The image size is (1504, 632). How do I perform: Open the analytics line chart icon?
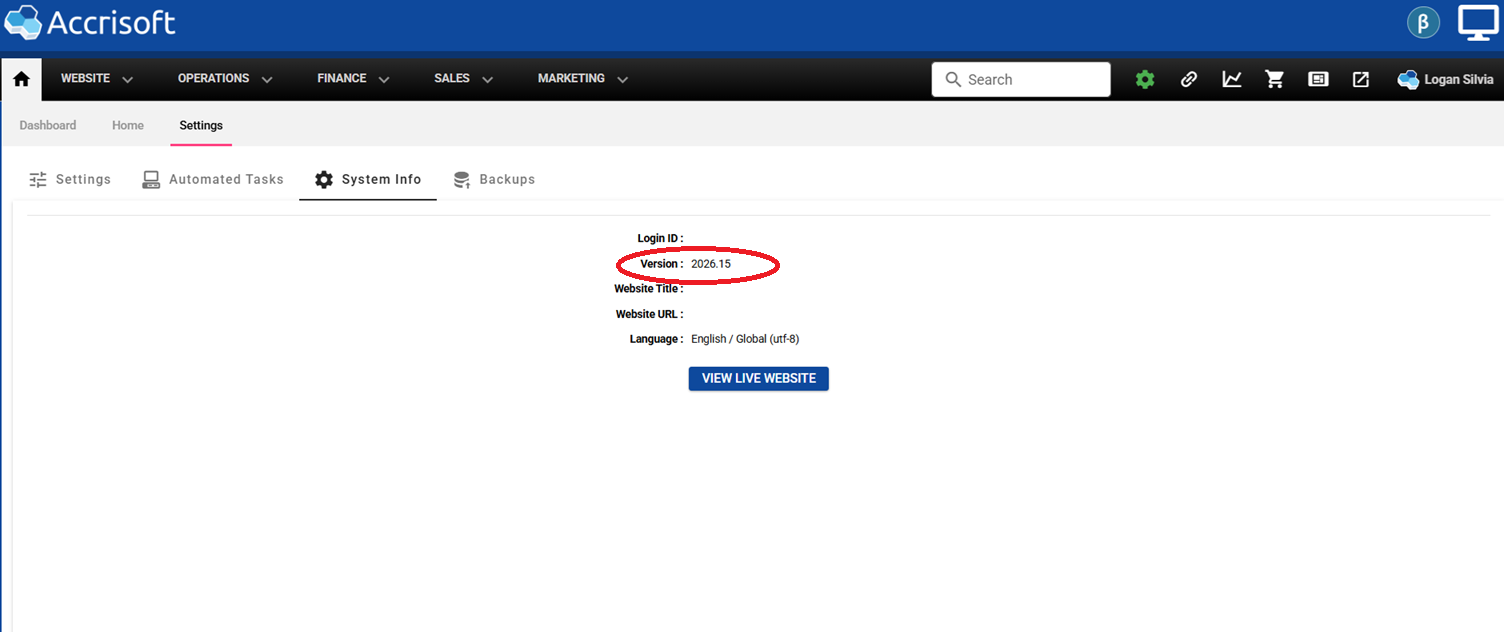click(1232, 79)
